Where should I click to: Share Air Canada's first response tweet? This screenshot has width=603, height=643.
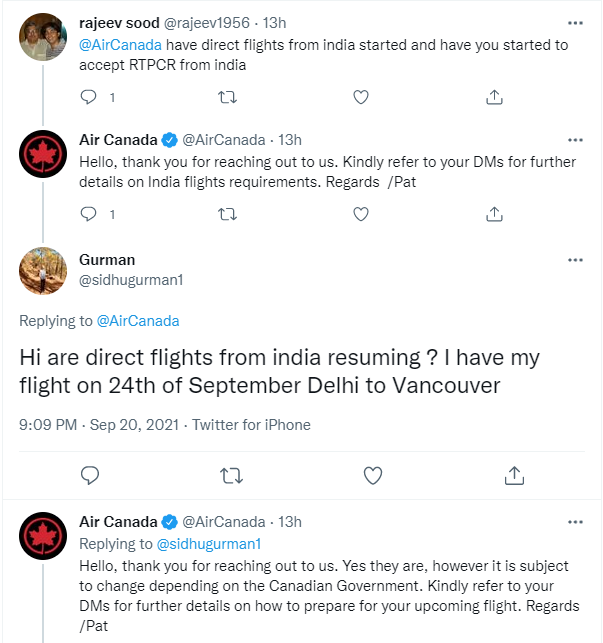pos(494,214)
